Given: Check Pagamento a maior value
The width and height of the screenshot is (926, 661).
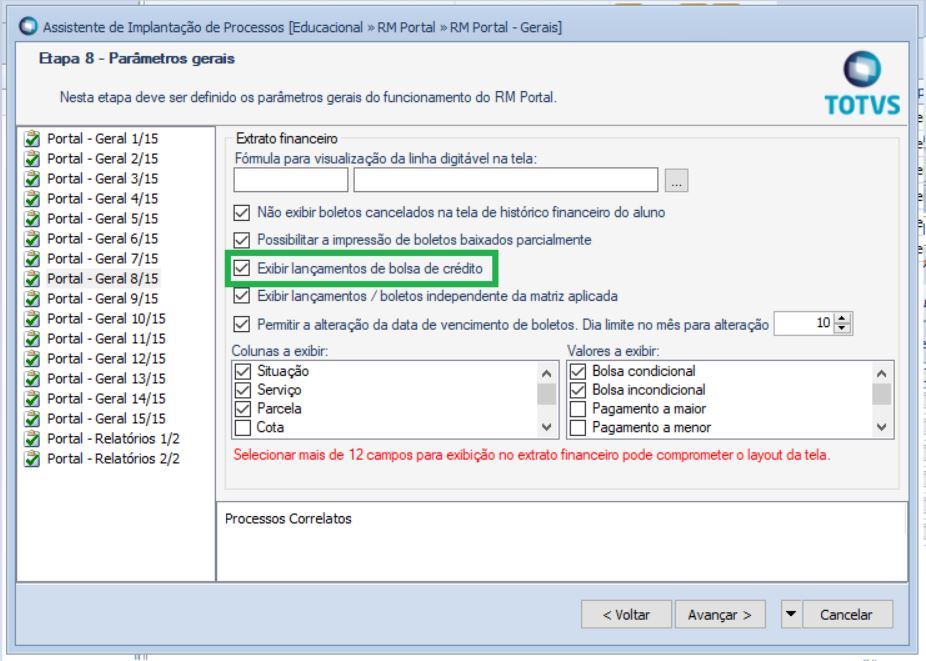Looking at the screenshot, I should tap(578, 408).
